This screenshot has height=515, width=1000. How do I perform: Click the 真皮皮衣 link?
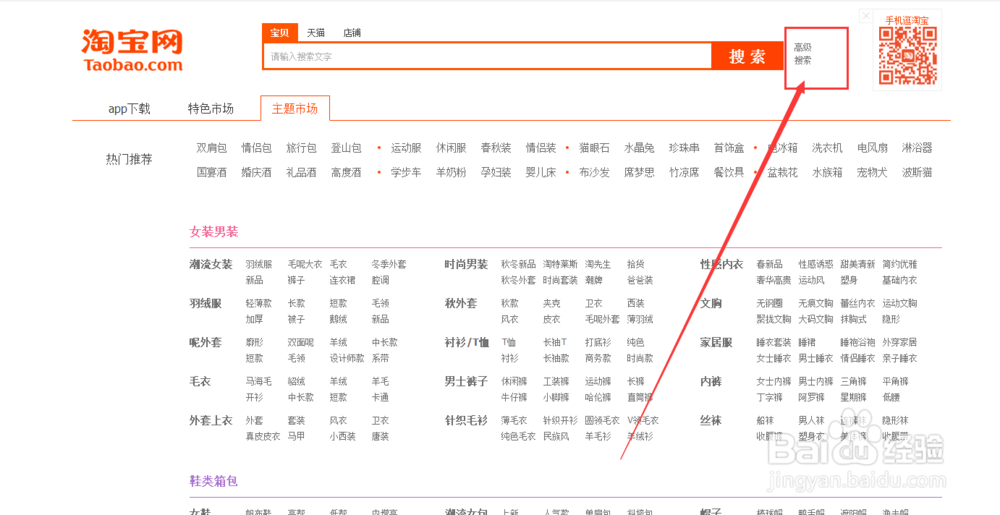click(x=263, y=437)
